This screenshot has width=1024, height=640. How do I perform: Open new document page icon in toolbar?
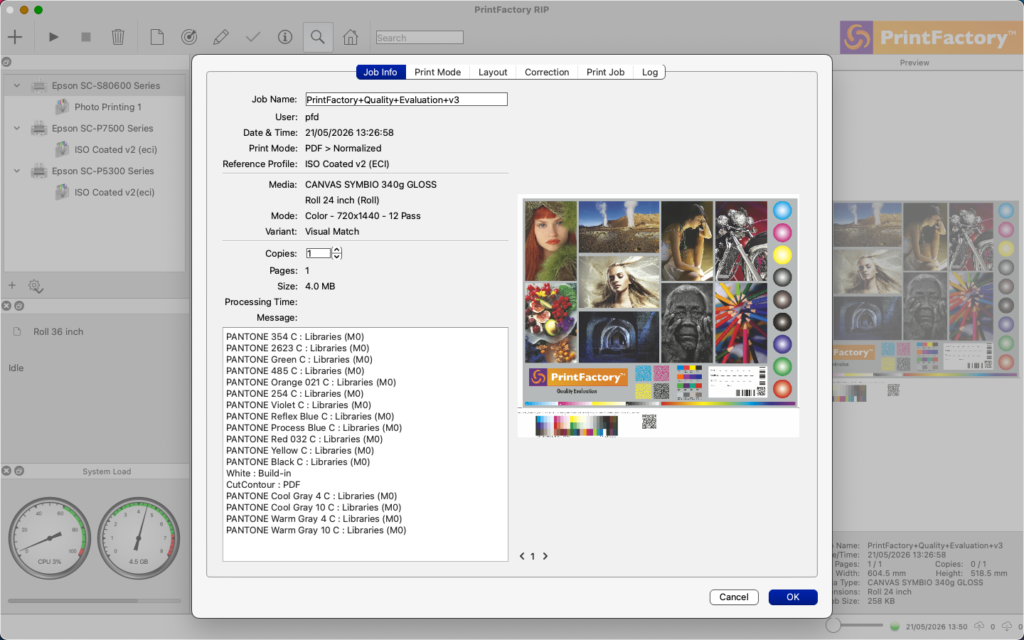coord(157,37)
